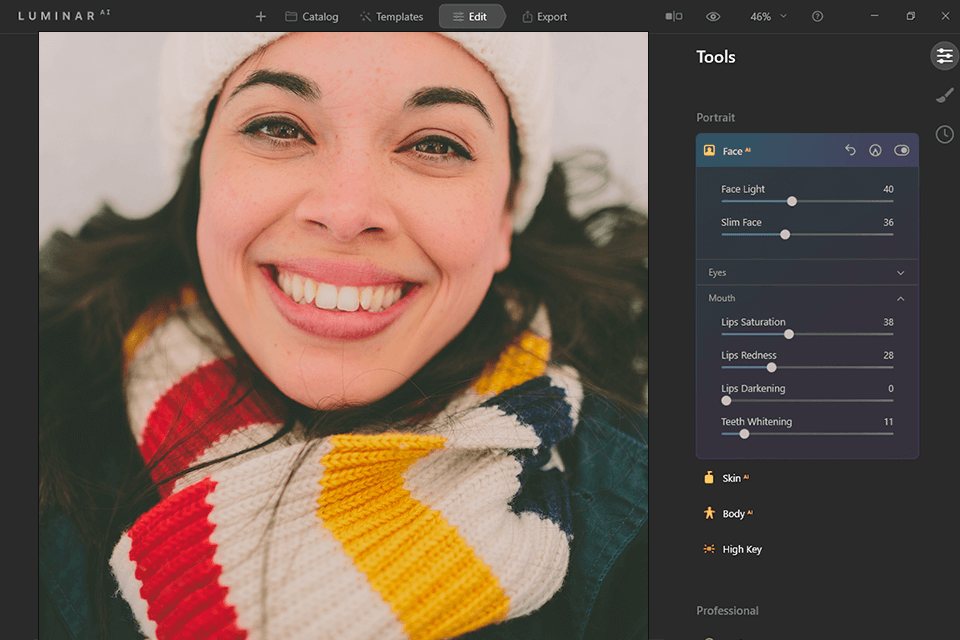960x640 pixels.
Task: Click the portrait photo in canvas
Action: coord(343,336)
